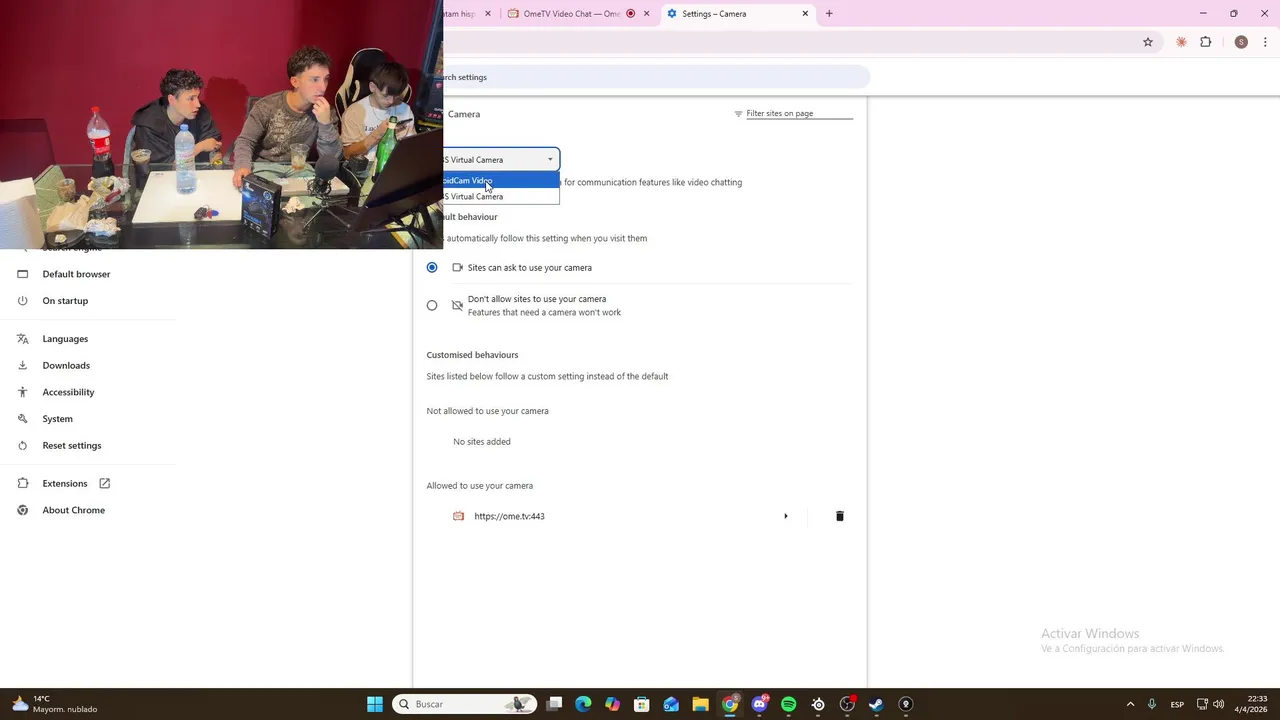Click the Reset settings clock icon

click(22, 446)
